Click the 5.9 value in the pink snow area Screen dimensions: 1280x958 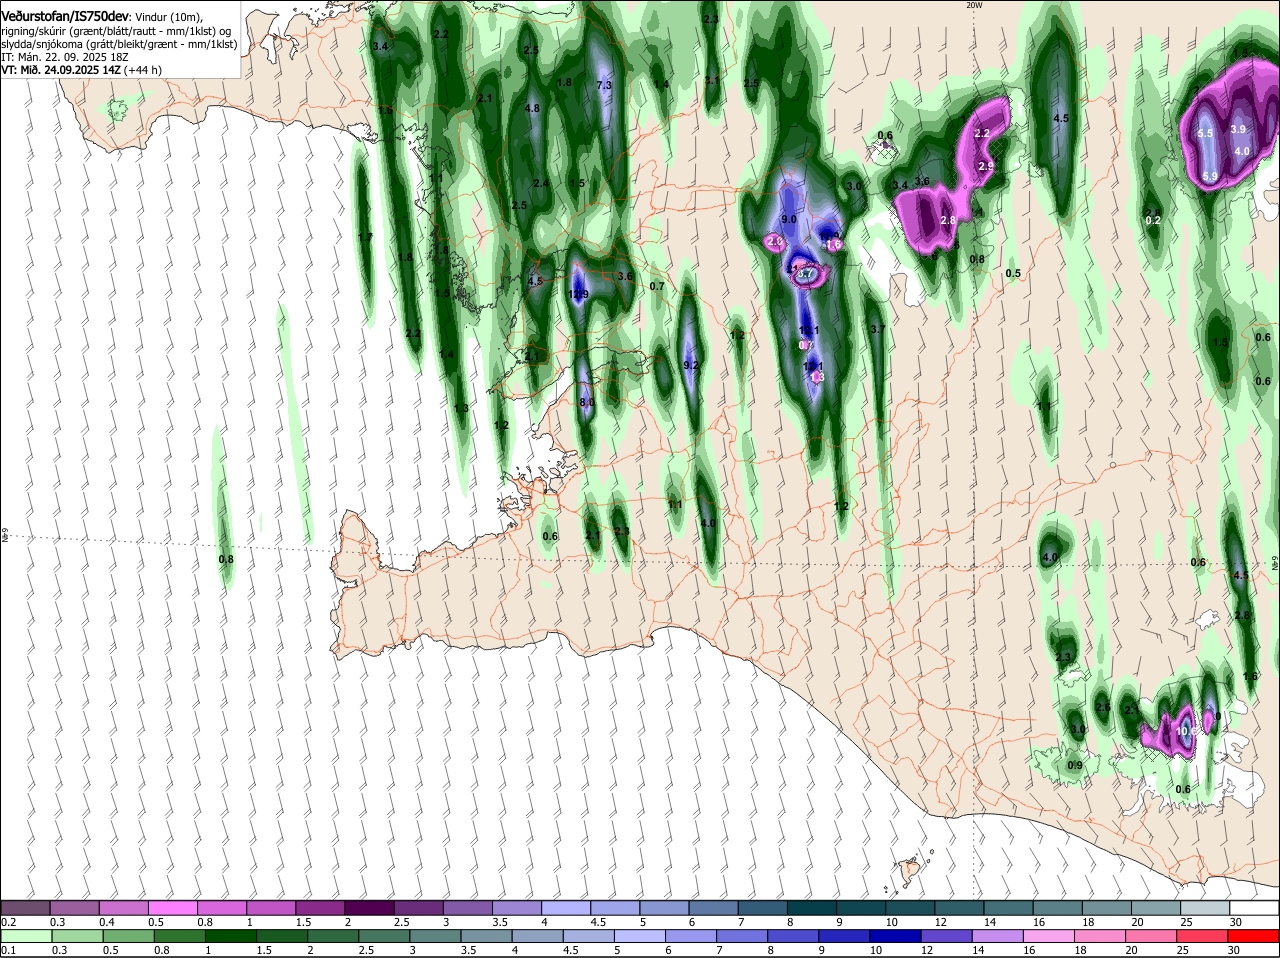click(1210, 176)
